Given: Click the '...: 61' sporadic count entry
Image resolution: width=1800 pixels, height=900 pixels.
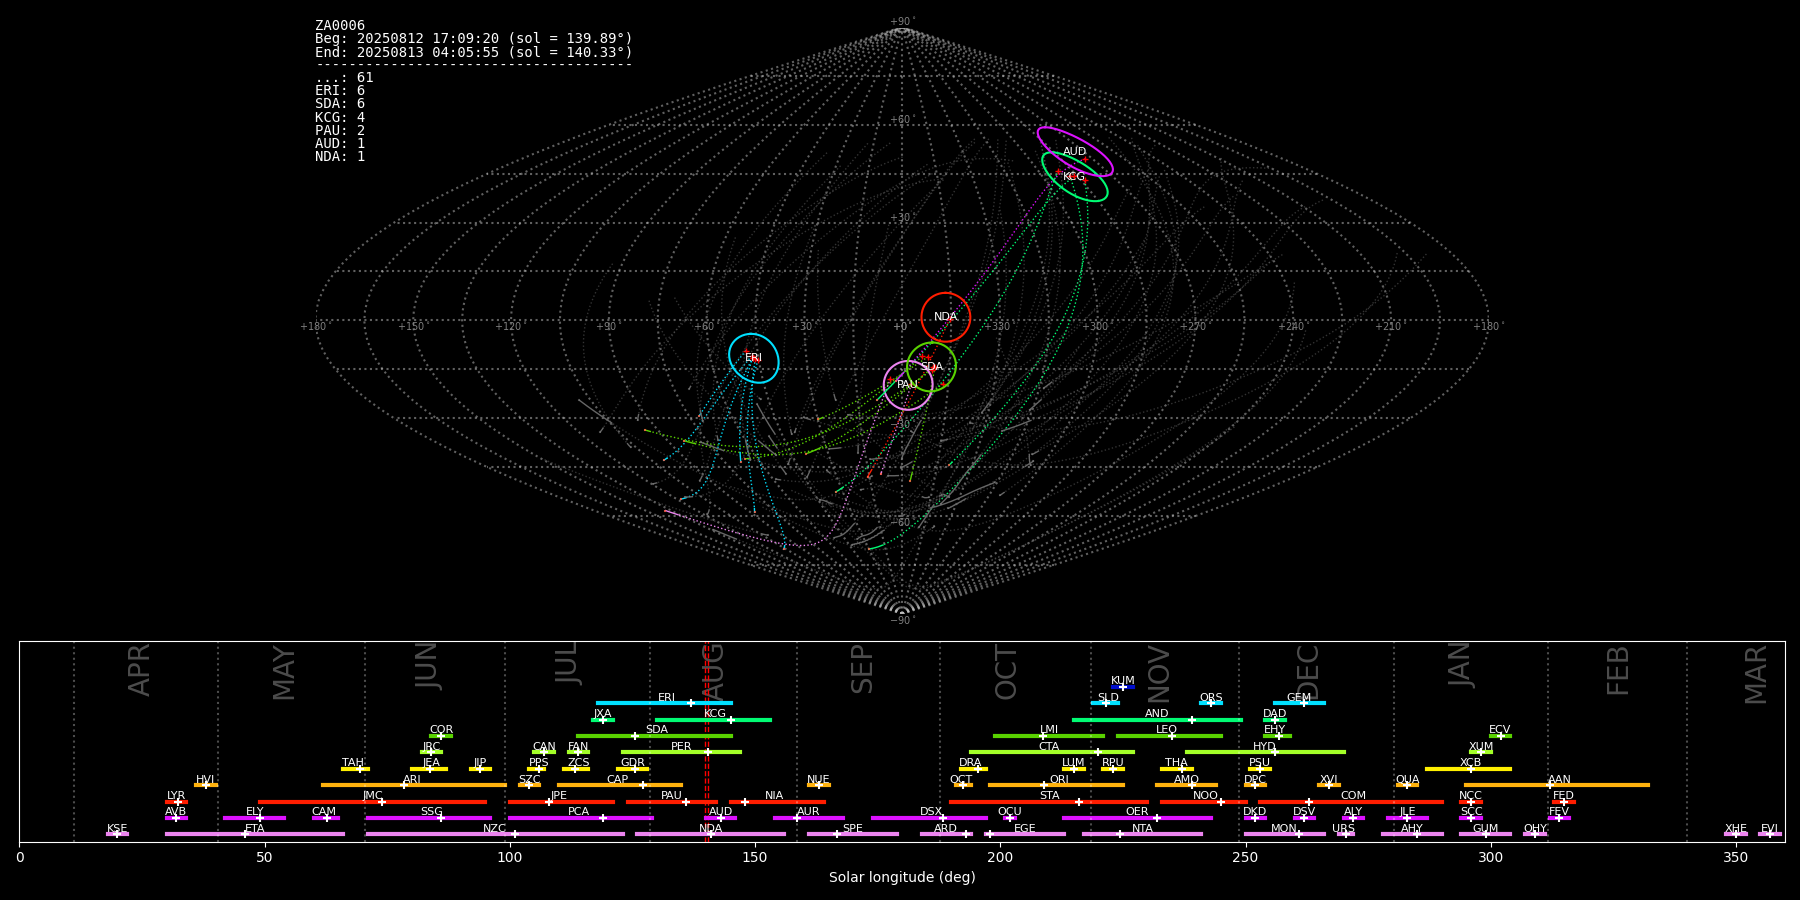Looking at the screenshot, I should [x=344, y=78].
